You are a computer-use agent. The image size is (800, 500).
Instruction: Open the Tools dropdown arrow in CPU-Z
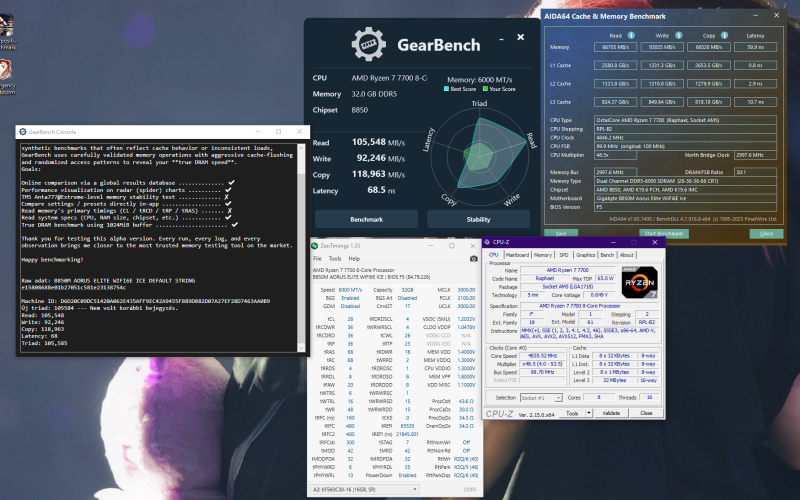(x=589, y=413)
